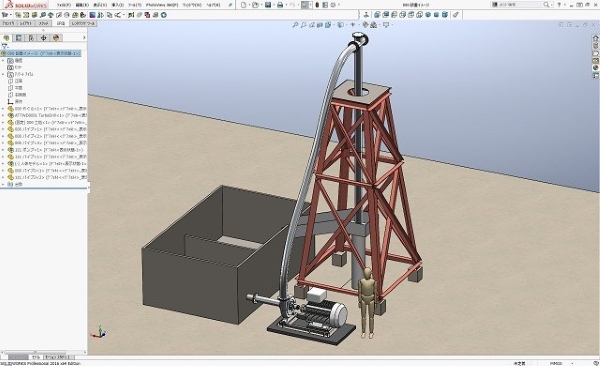Click the Print icon in the top toolbar

coord(280,5)
